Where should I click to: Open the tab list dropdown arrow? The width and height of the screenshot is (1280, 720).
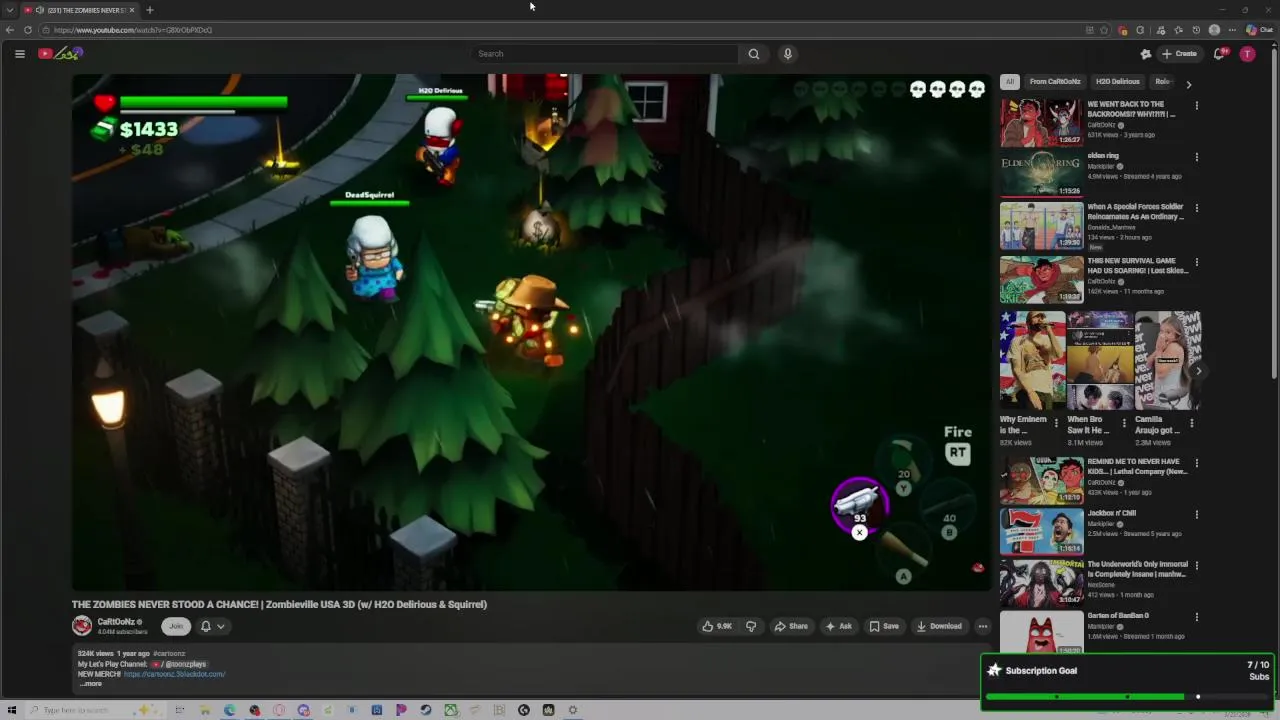tap(10, 10)
